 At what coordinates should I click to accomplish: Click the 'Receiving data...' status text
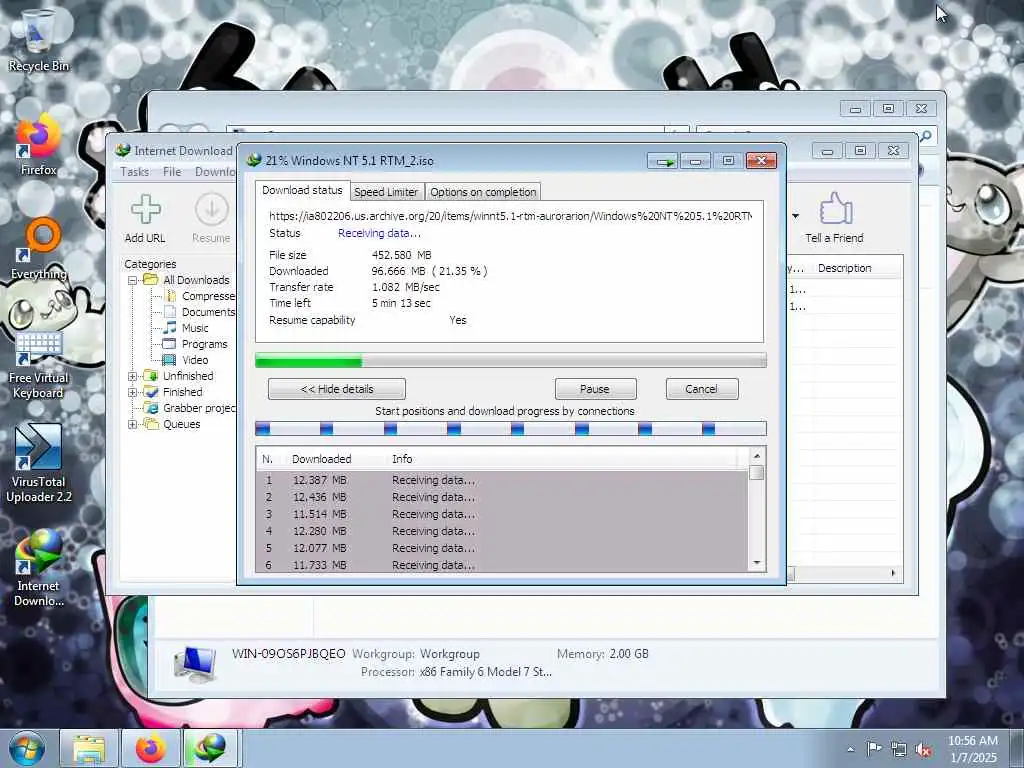coord(379,234)
